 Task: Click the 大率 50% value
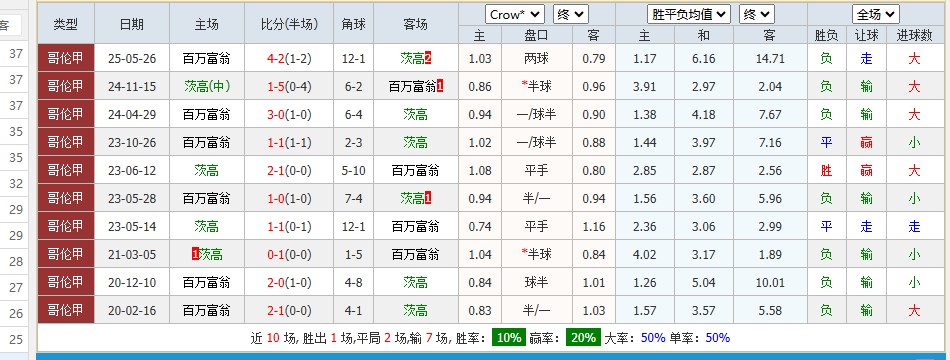tap(653, 338)
